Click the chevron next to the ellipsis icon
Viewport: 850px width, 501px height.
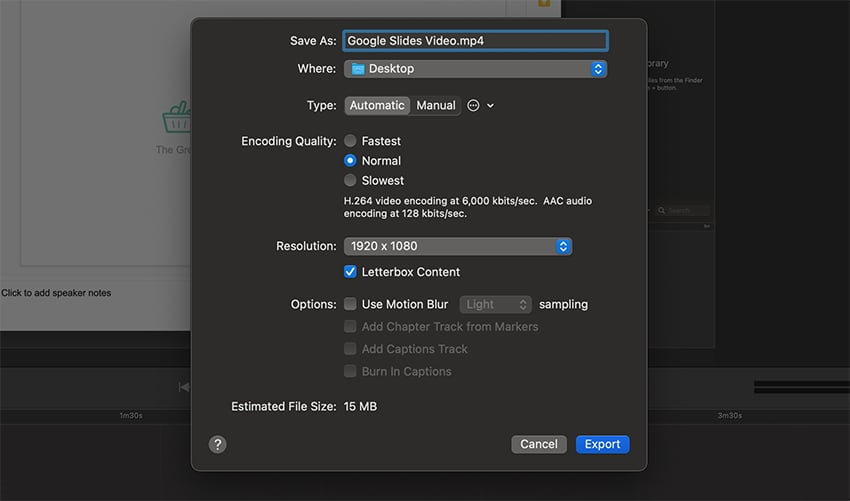[491, 106]
